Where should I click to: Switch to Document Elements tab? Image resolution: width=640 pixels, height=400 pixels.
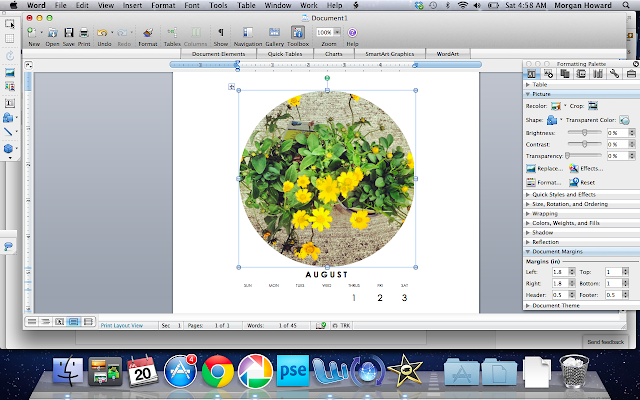point(218,54)
